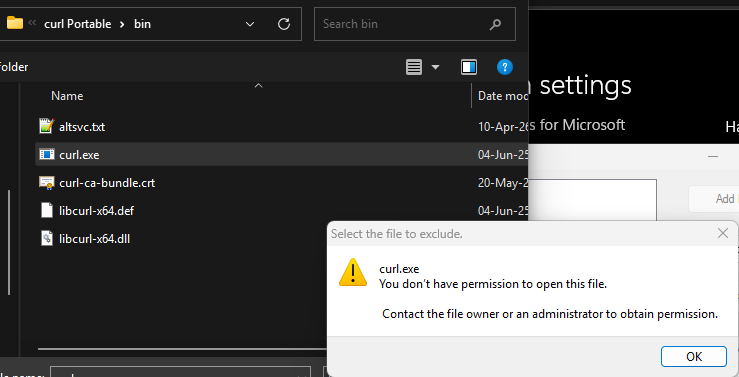Click the file name dropdown field
739x377 pixels.
[180, 372]
